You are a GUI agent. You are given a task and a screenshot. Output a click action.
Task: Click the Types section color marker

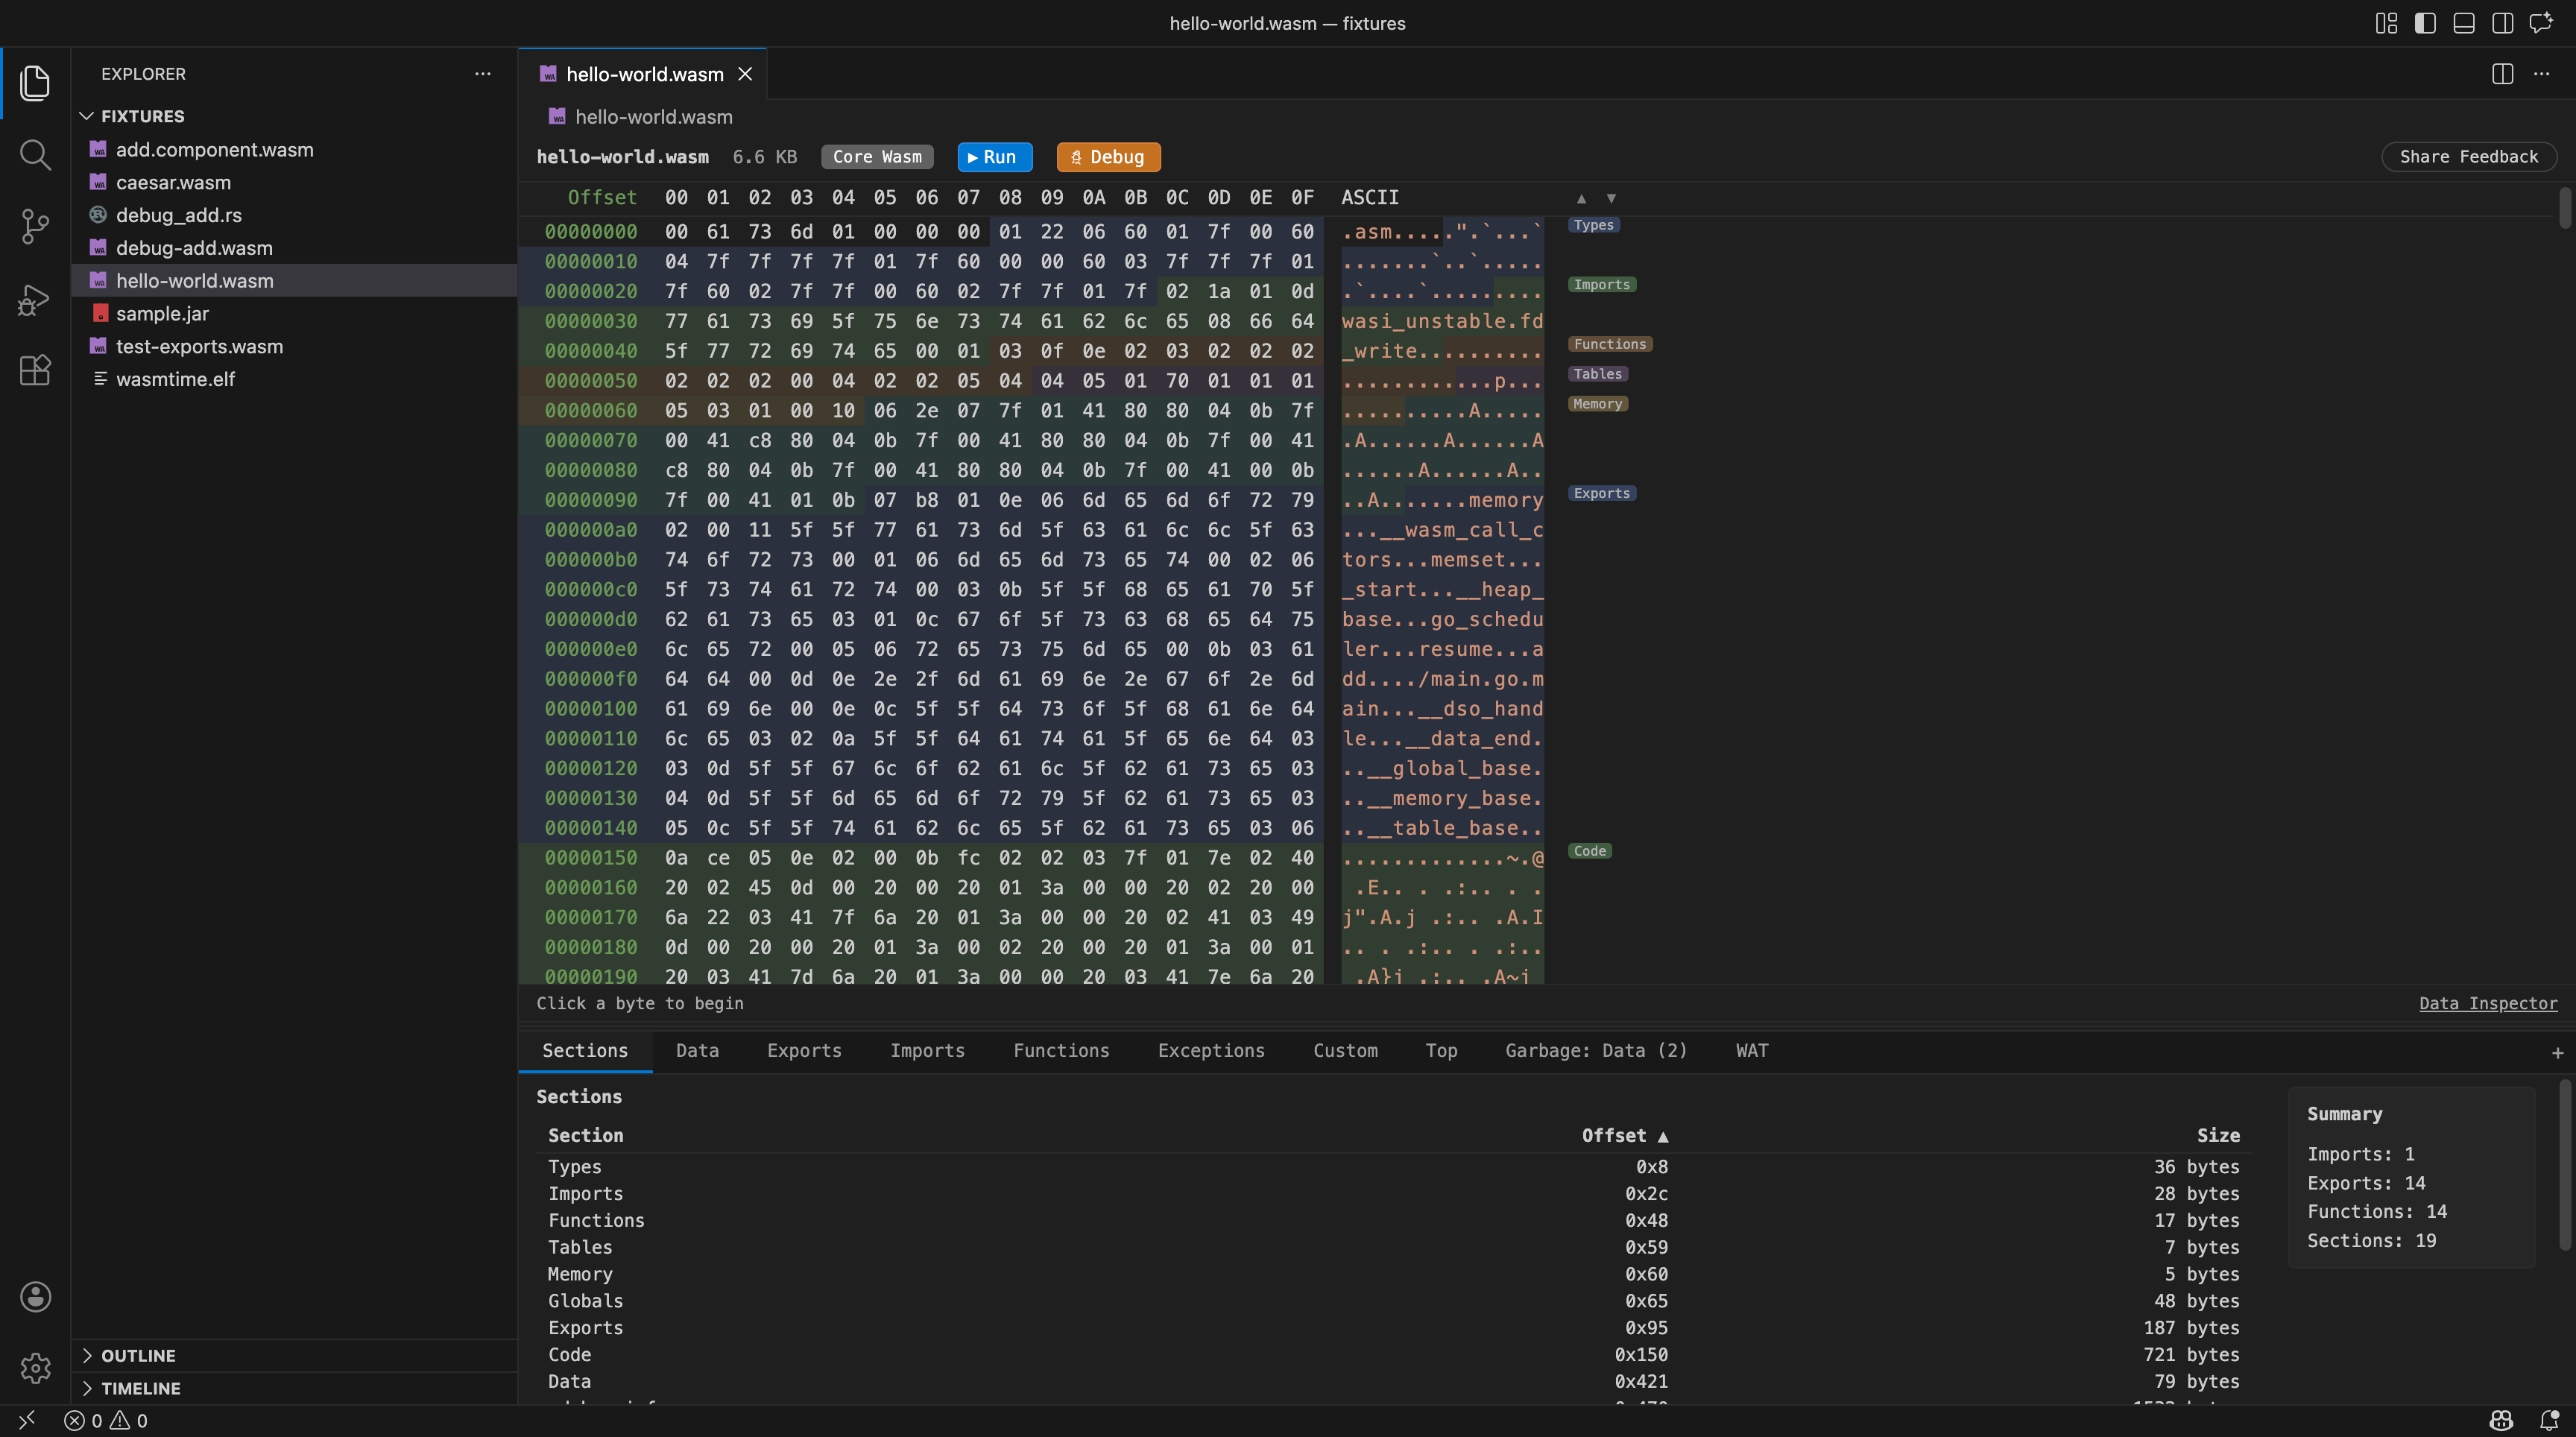1594,225
